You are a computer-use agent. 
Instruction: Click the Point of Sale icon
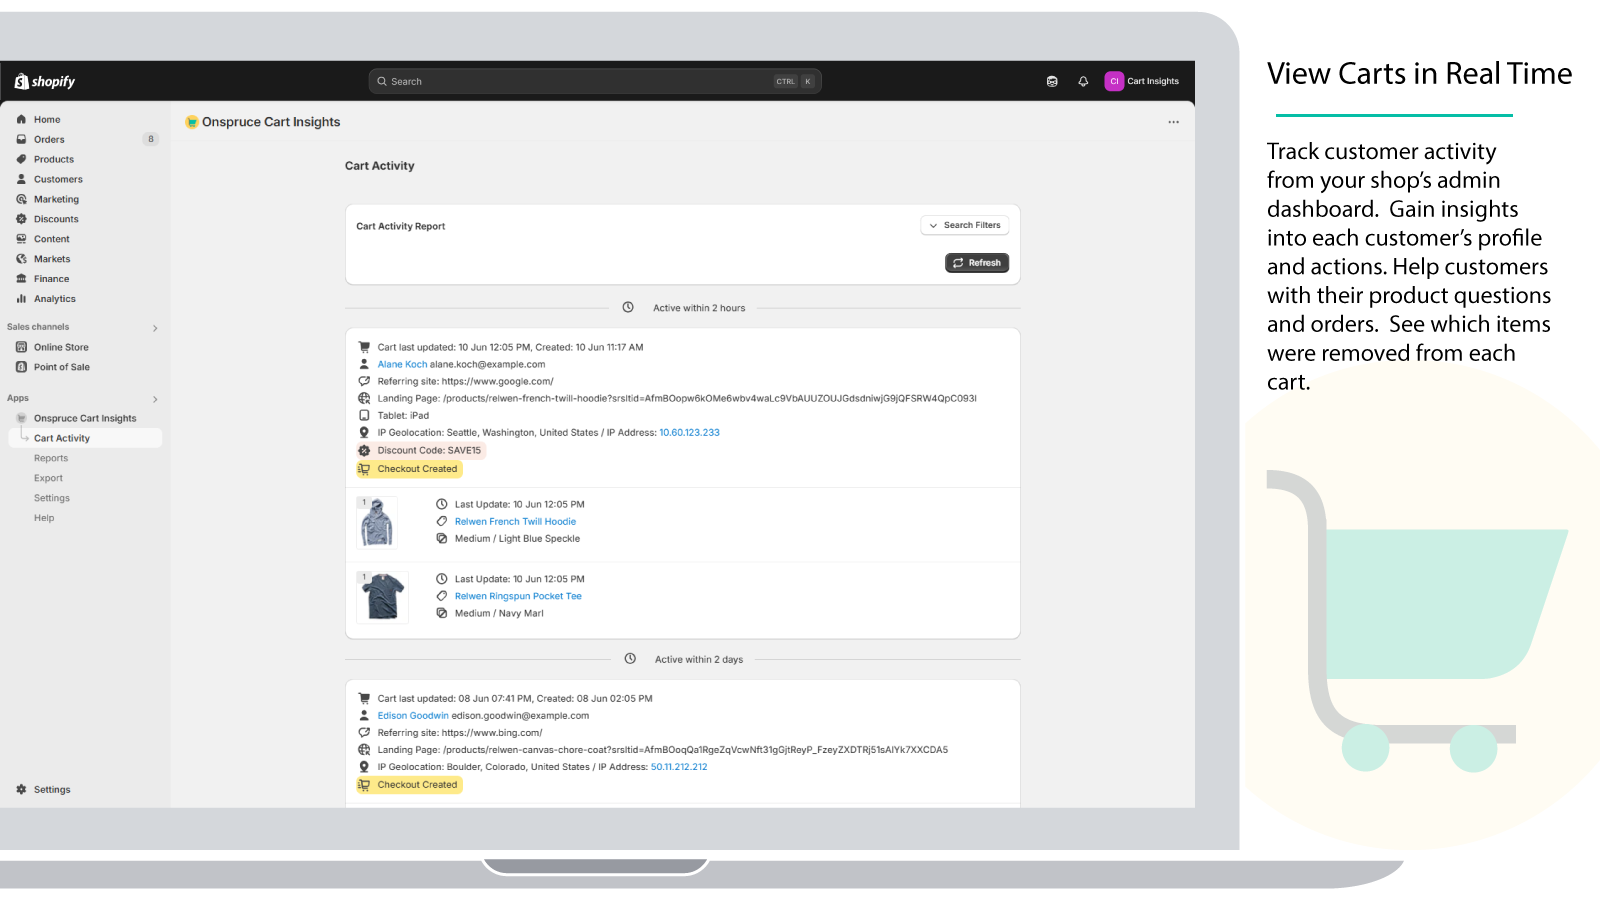(21, 367)
